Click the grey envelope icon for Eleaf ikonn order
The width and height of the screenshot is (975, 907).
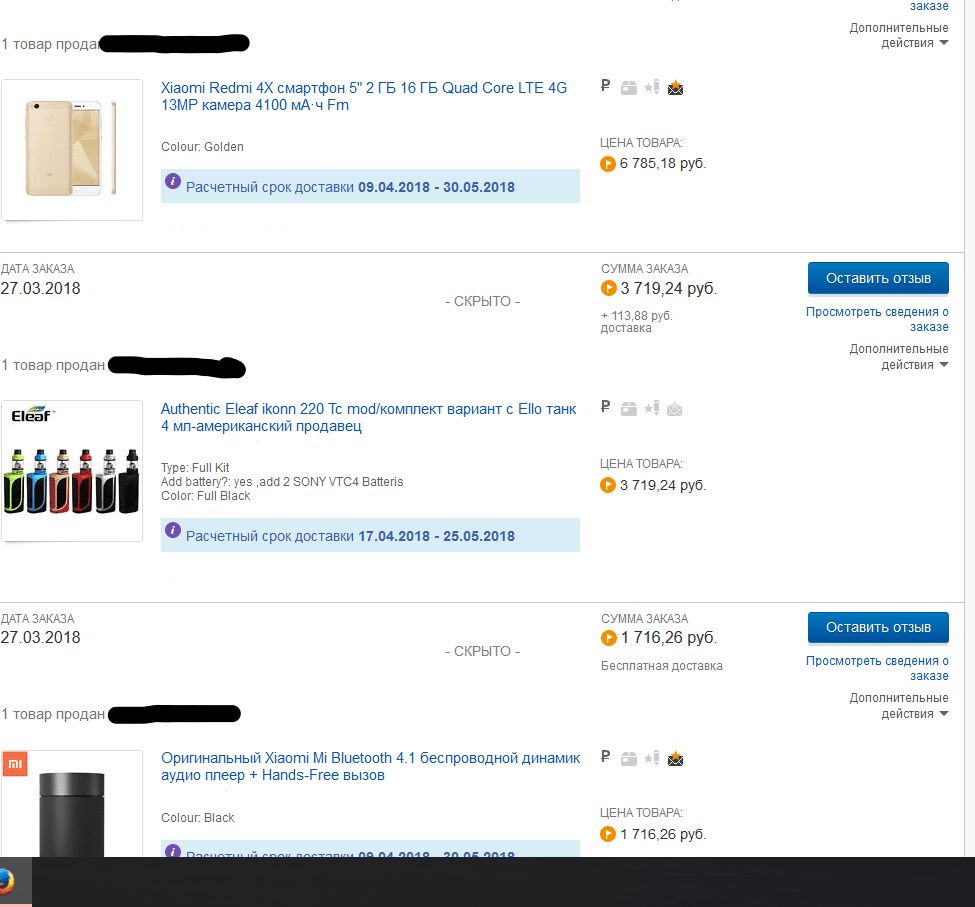pyautogui.click(x=675, y=409)
